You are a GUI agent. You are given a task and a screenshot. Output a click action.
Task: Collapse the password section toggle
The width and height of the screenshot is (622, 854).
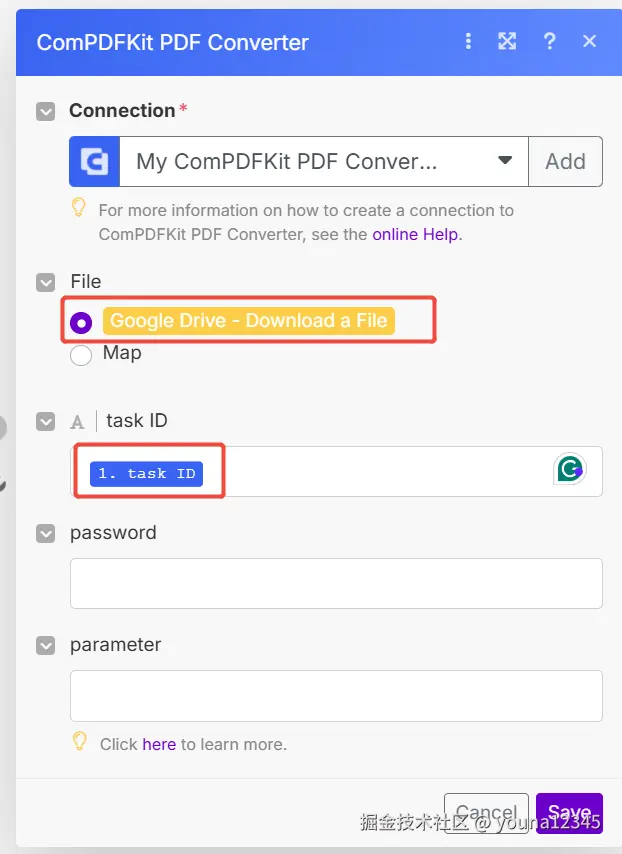(x=45, y=534)
